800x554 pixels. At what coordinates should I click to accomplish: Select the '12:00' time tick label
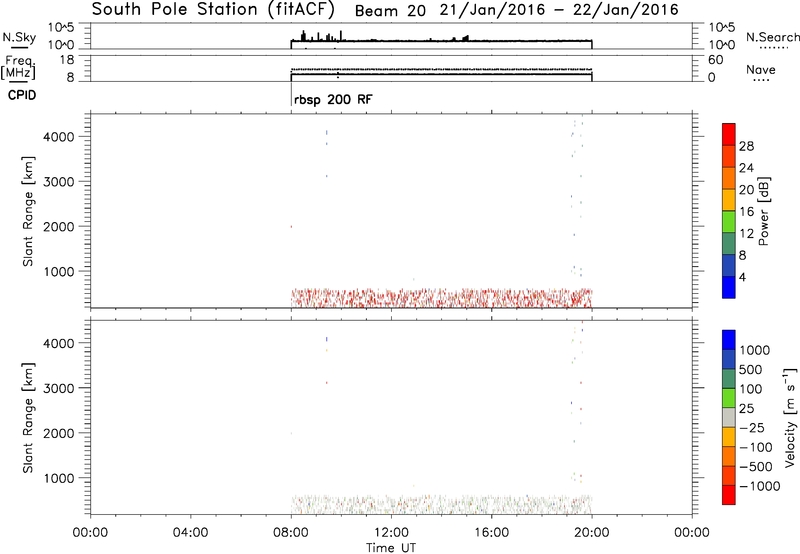coord(391,533)
